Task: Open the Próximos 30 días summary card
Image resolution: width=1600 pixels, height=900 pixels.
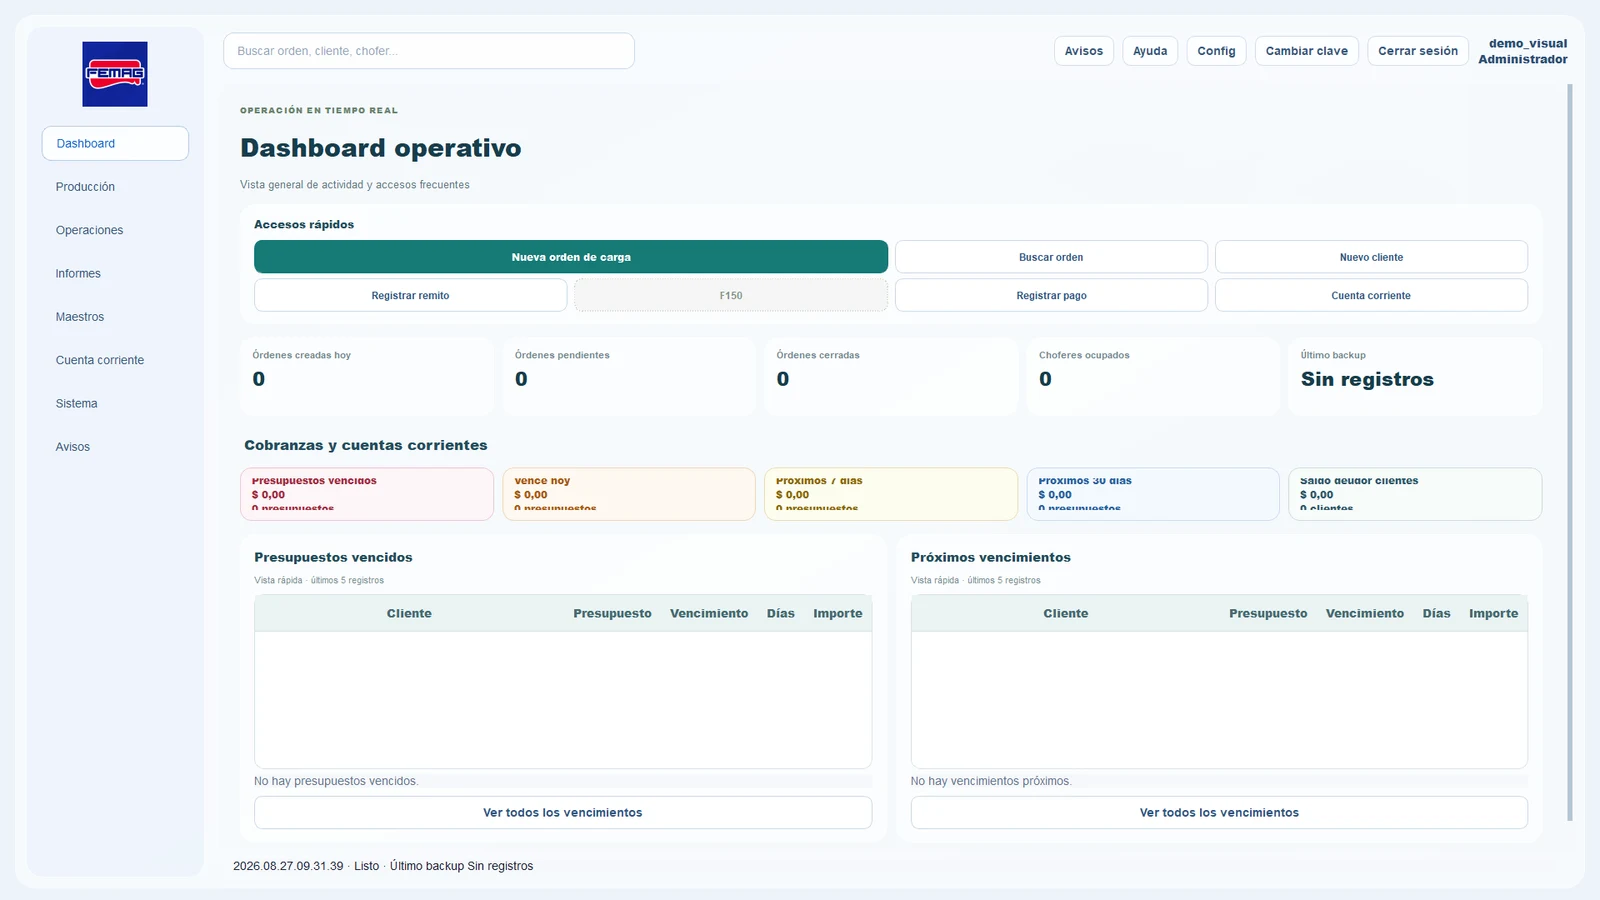Action: pyautogui.click(x=1153, y=494)
